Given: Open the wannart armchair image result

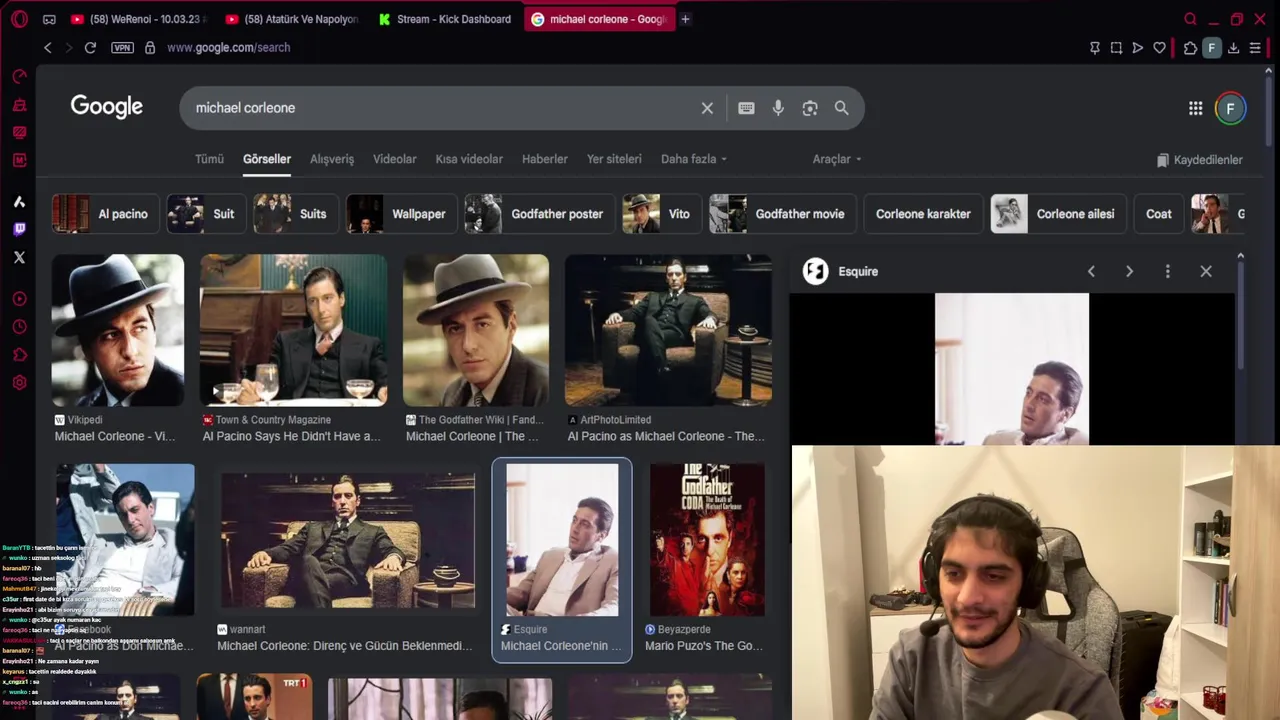Looking at the screenshot, I should pos(348,540).
